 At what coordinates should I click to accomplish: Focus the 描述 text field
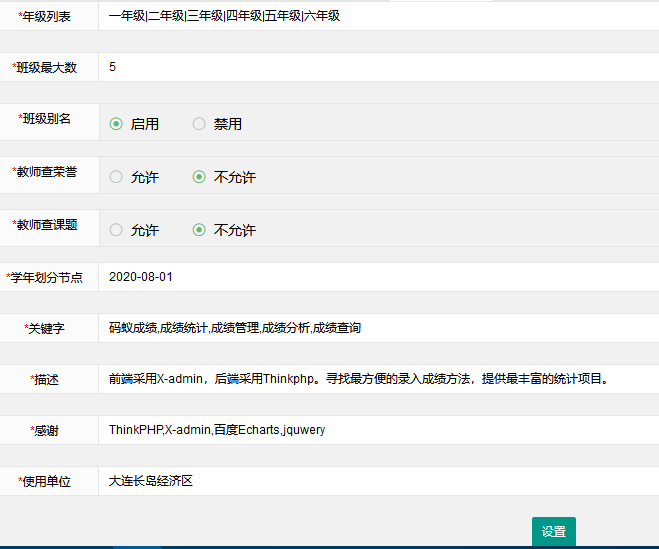pyautogui.click(x=378, y=379)
